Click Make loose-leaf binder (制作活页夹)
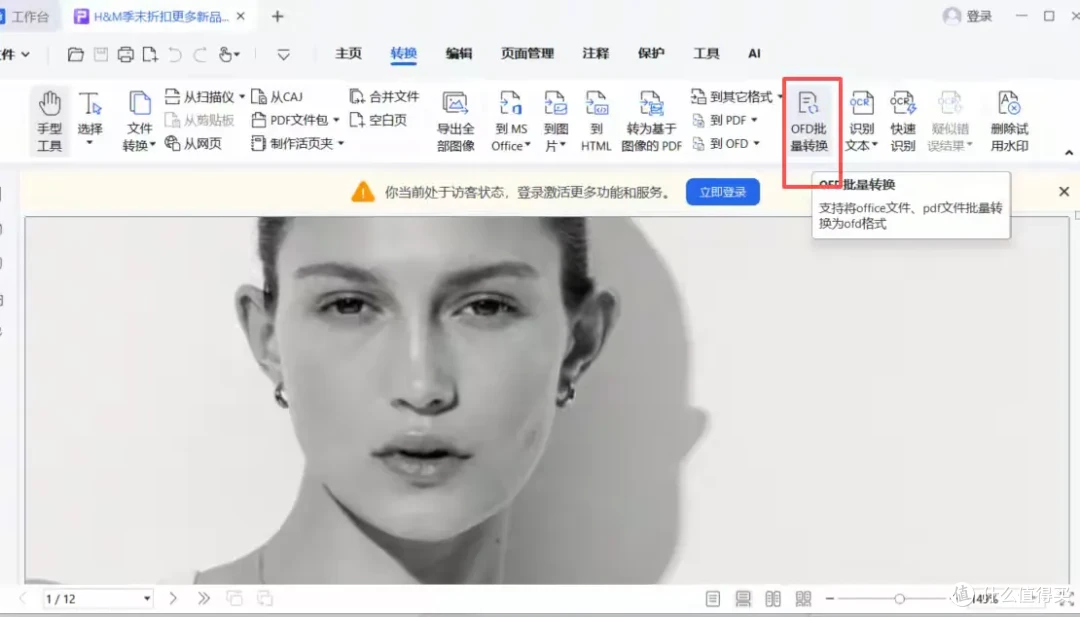 pyautogui.click(x=298, y=143)
